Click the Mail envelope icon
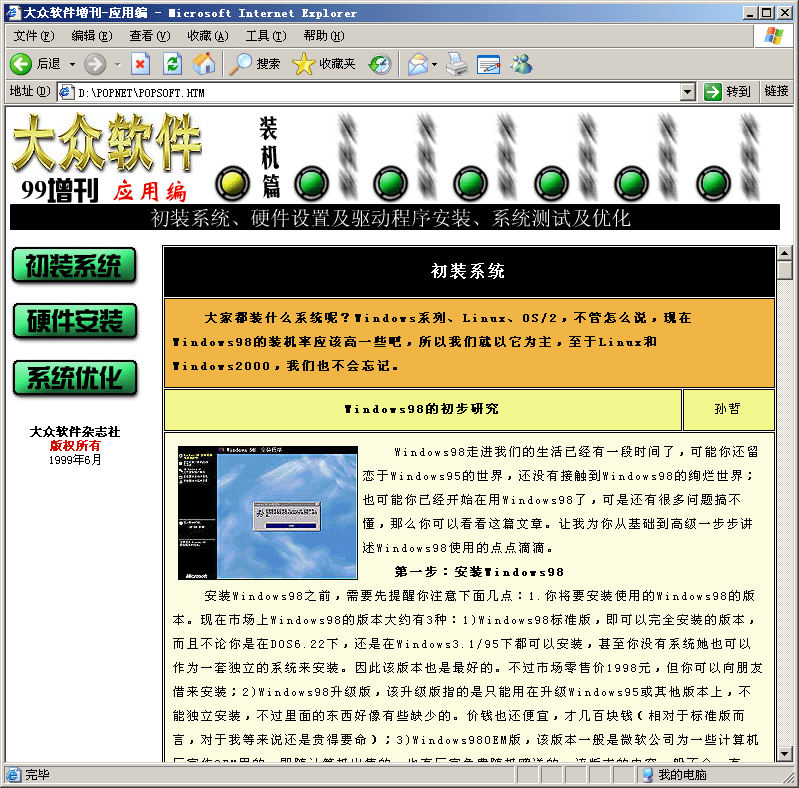The height and width of the screenshot is (788, 799). (x=418, y=64)
